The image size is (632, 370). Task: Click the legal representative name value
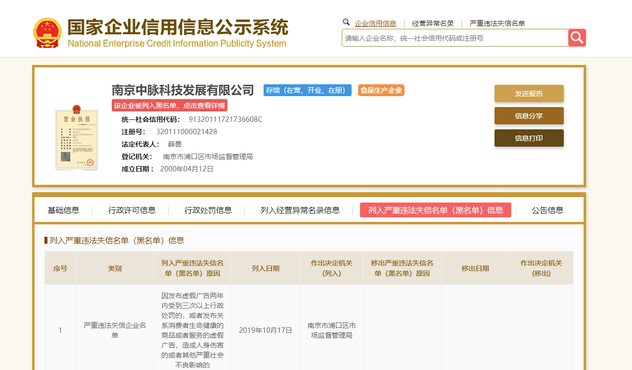[175, 144]
